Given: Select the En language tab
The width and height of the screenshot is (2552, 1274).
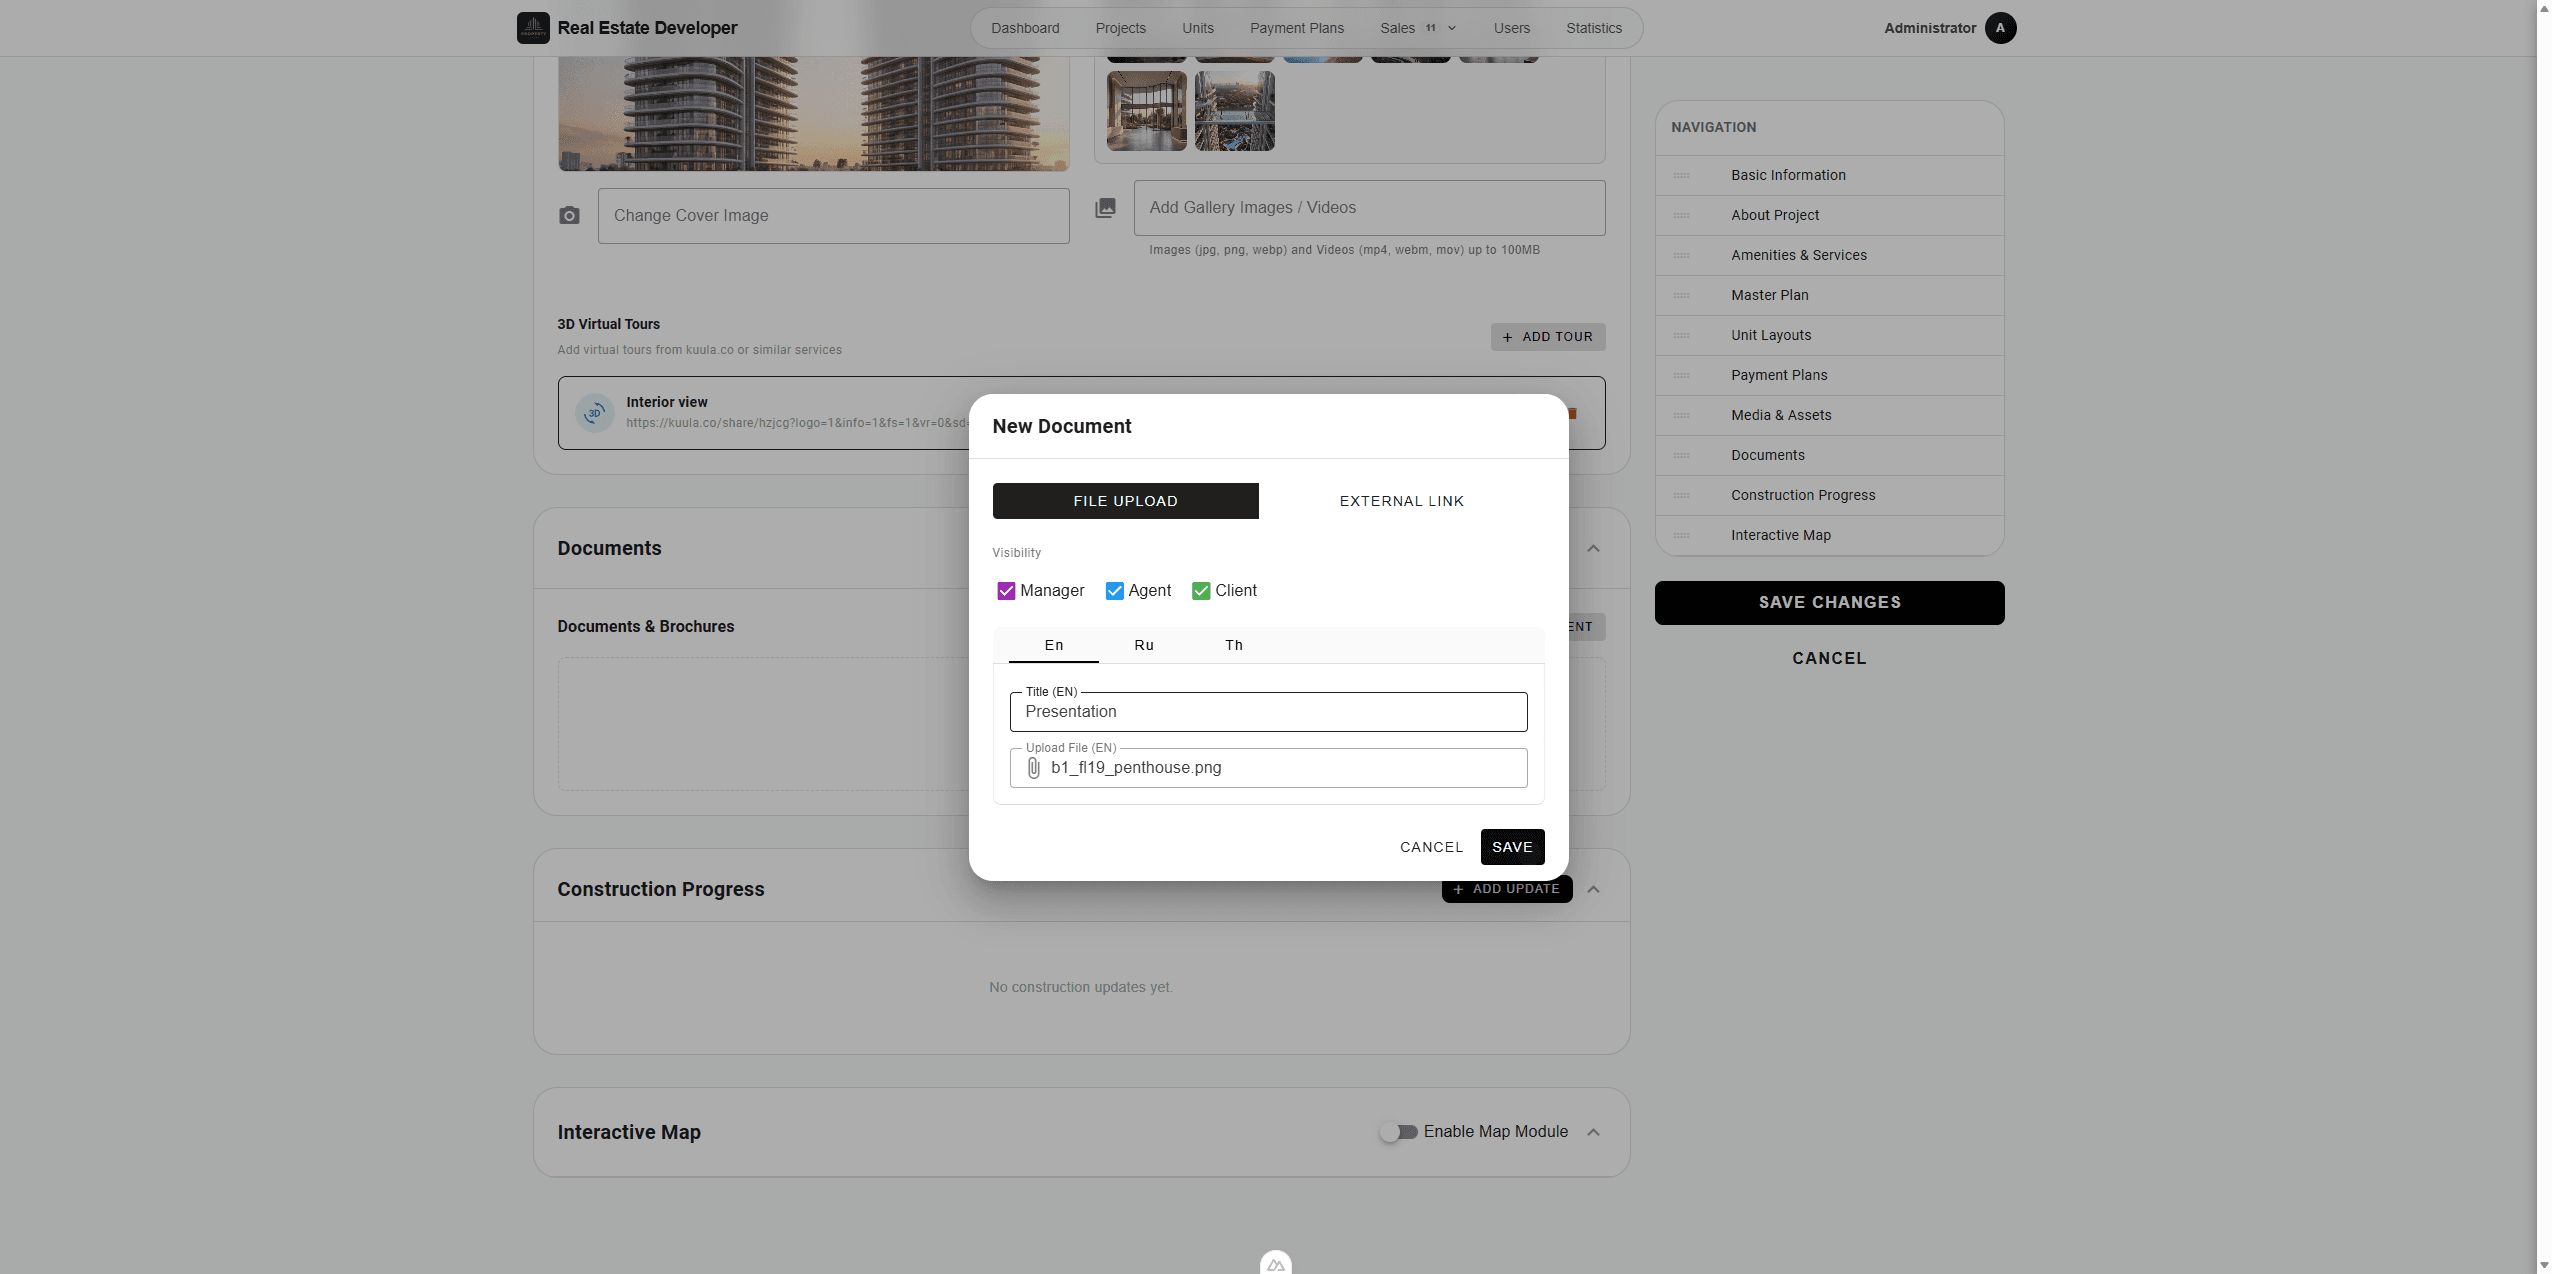Looking at the screenshot, I should (x=1054, y=645).
